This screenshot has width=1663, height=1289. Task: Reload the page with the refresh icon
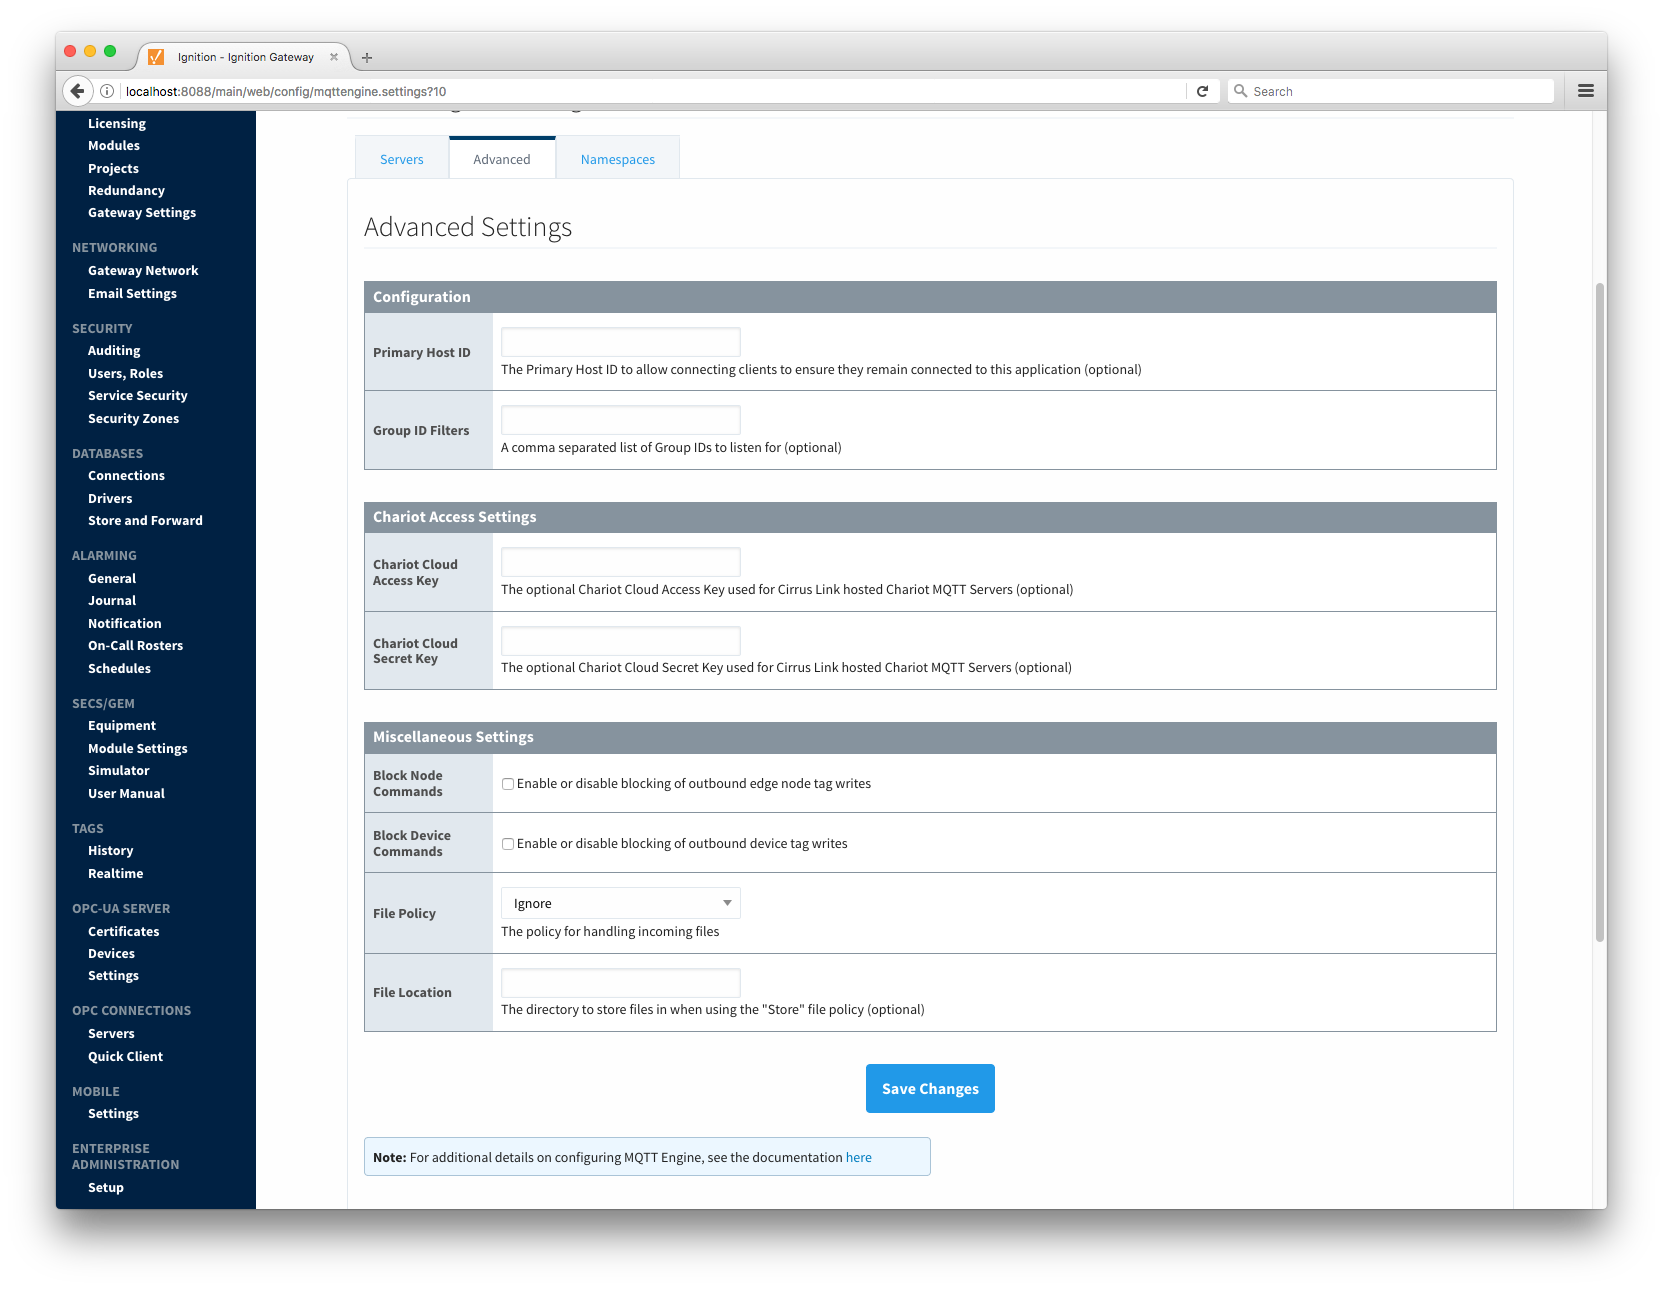[x=1203, y=91]
